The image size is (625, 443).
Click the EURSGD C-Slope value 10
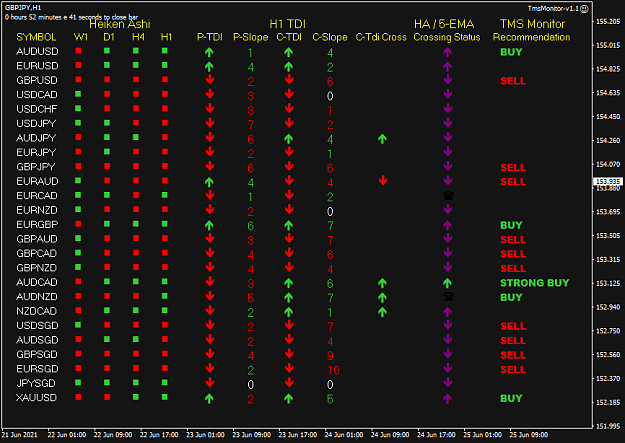[x=333, y=370]
